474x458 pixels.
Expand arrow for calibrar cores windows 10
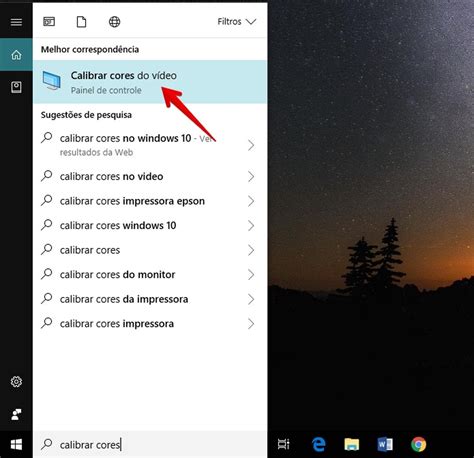(251, 226)
